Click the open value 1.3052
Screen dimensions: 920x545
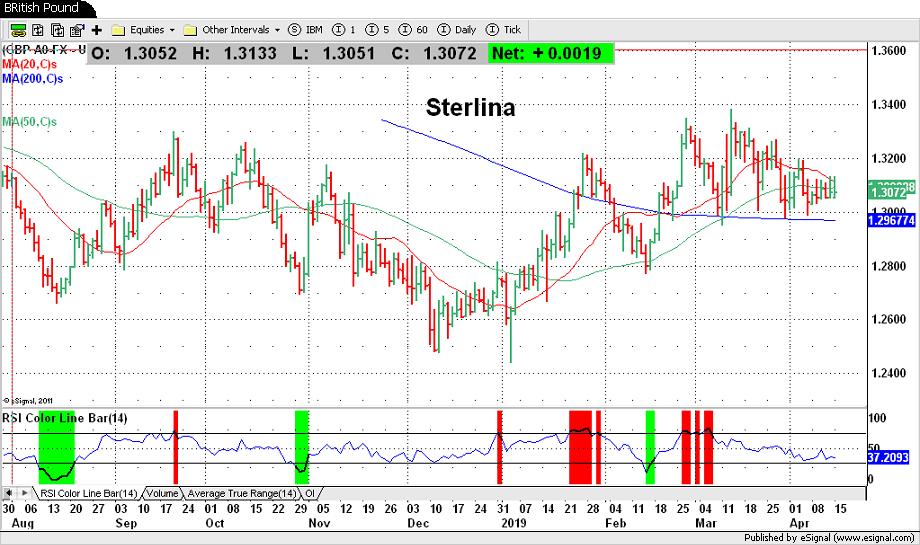pos(150,53)
